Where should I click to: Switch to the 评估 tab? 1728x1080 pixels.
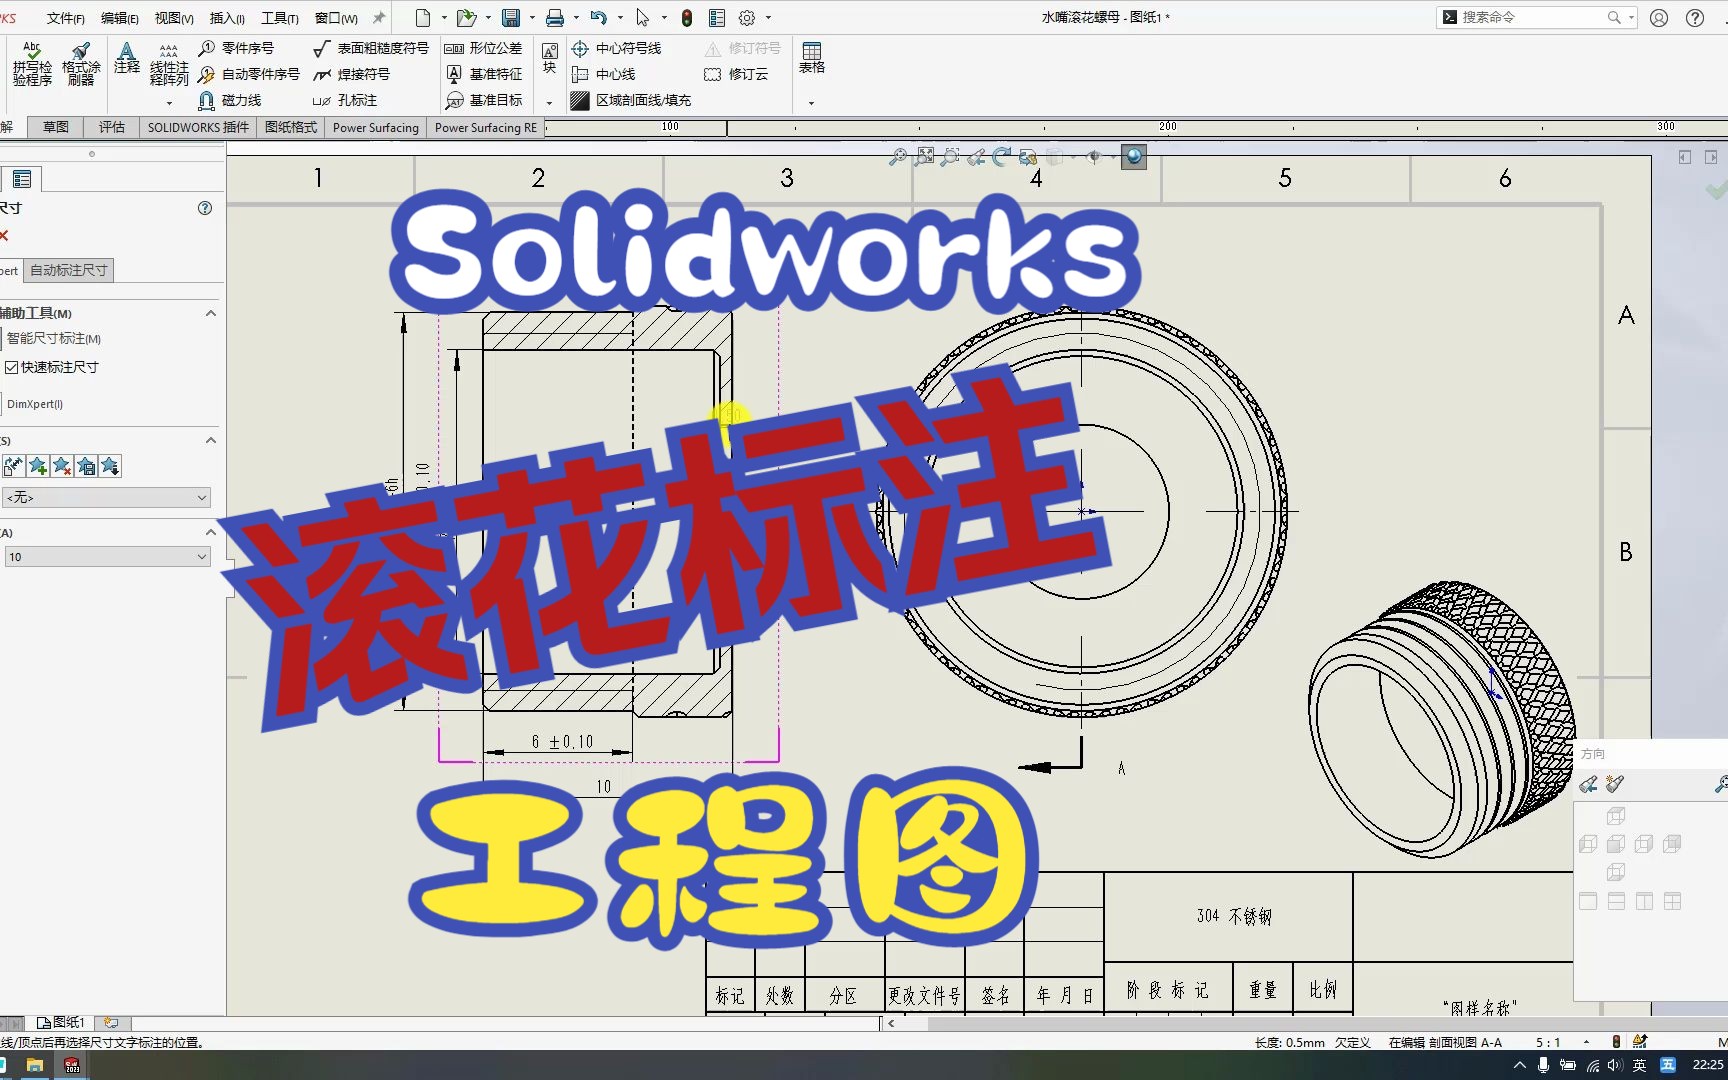pos(112,127)
